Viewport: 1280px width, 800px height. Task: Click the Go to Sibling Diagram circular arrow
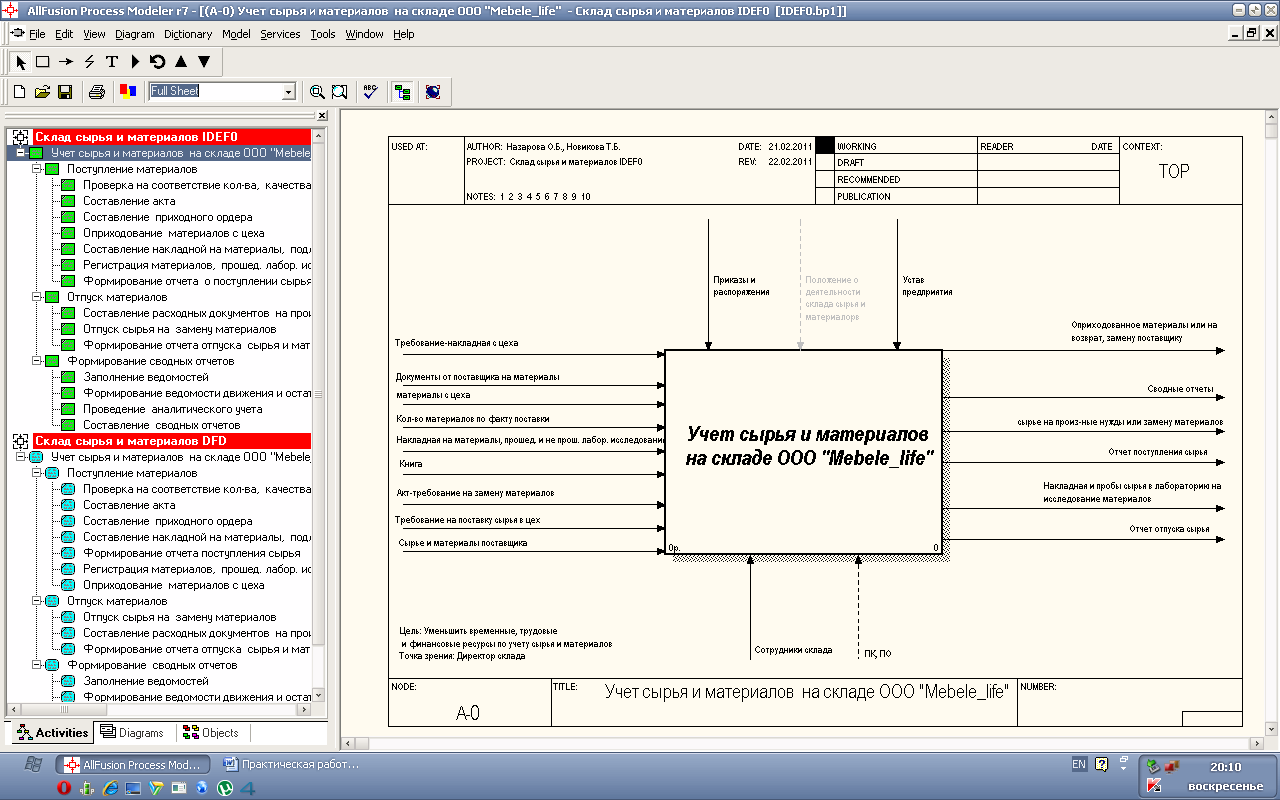click(x=157, y=61)
